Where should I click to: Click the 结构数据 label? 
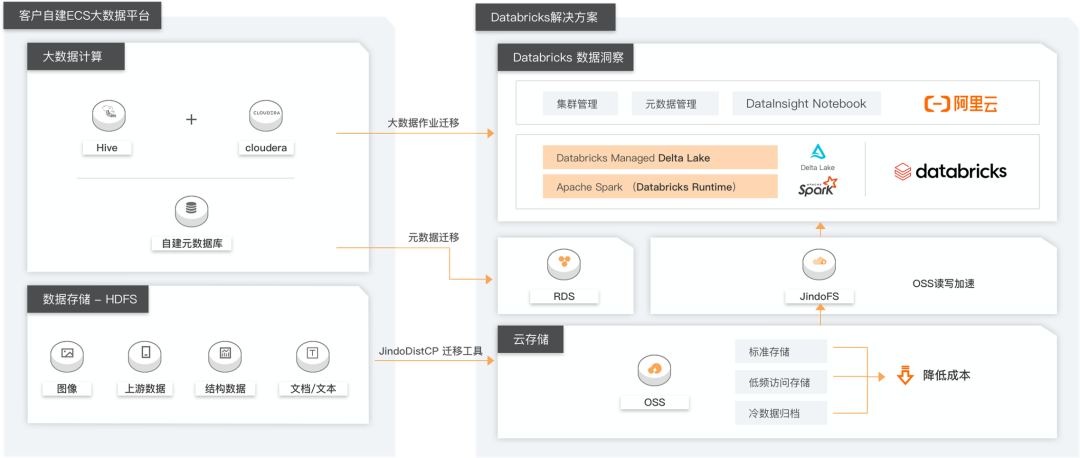pos(225,388)
